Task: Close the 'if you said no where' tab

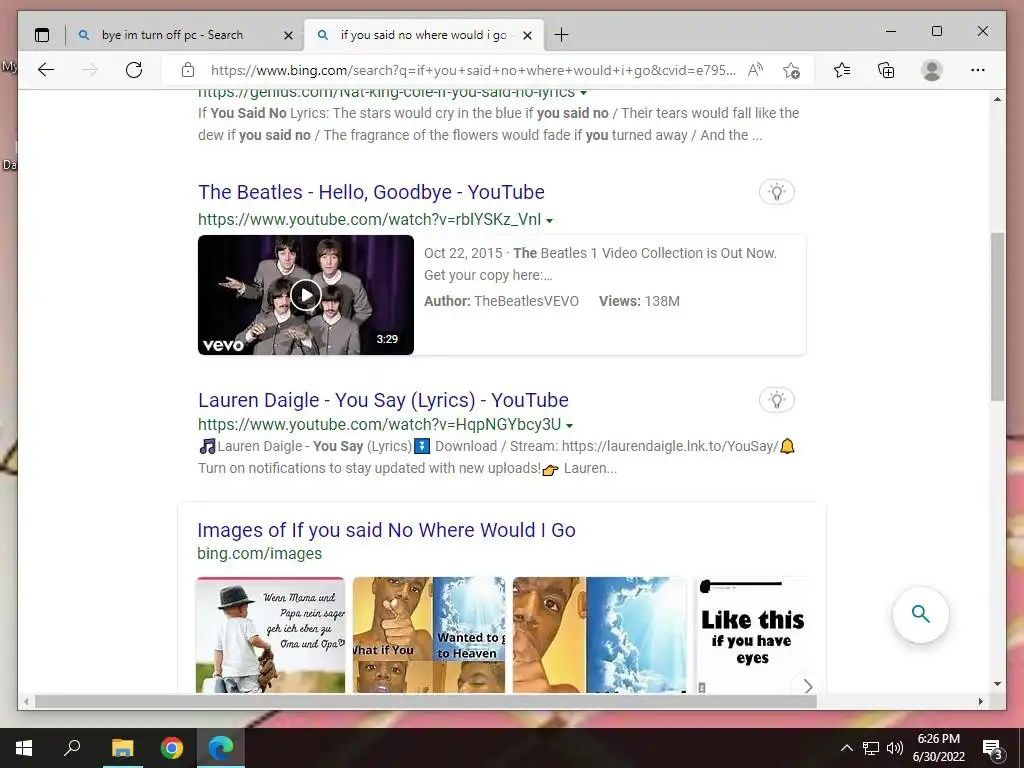Action: [528, 35]
